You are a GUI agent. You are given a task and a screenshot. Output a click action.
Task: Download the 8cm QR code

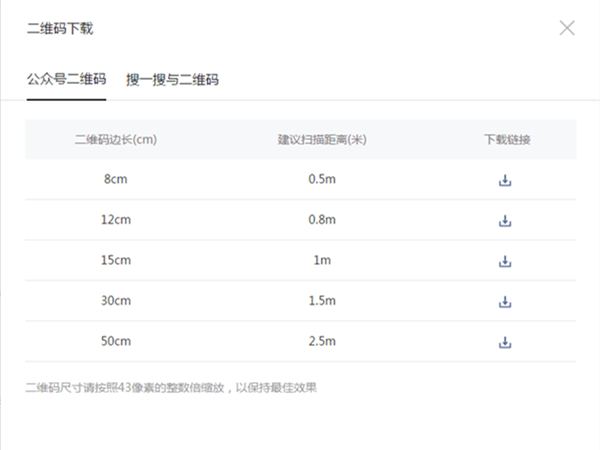505,181
